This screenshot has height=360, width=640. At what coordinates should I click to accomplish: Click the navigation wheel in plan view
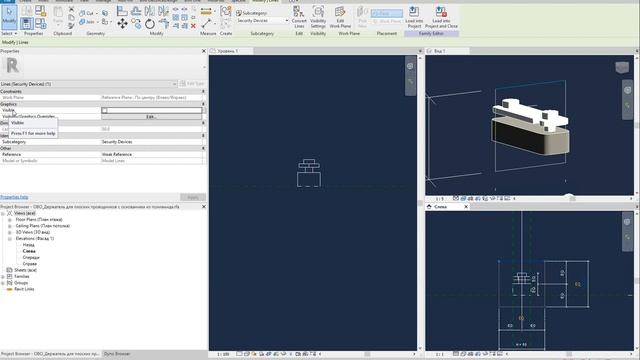(410, 66)
